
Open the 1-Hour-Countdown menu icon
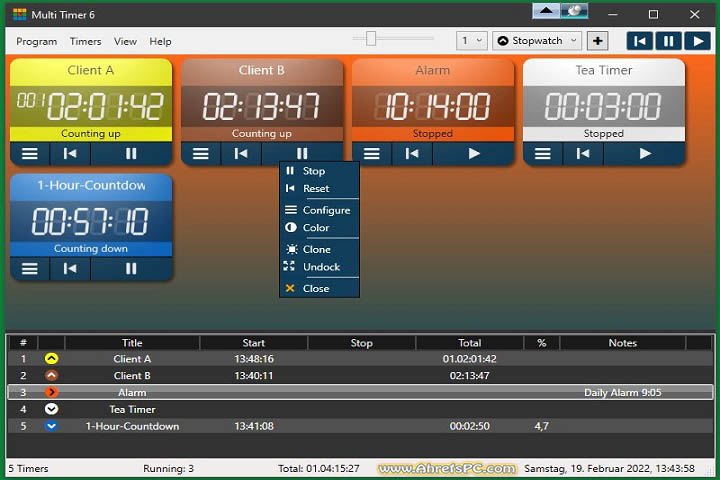click(30, 269)
